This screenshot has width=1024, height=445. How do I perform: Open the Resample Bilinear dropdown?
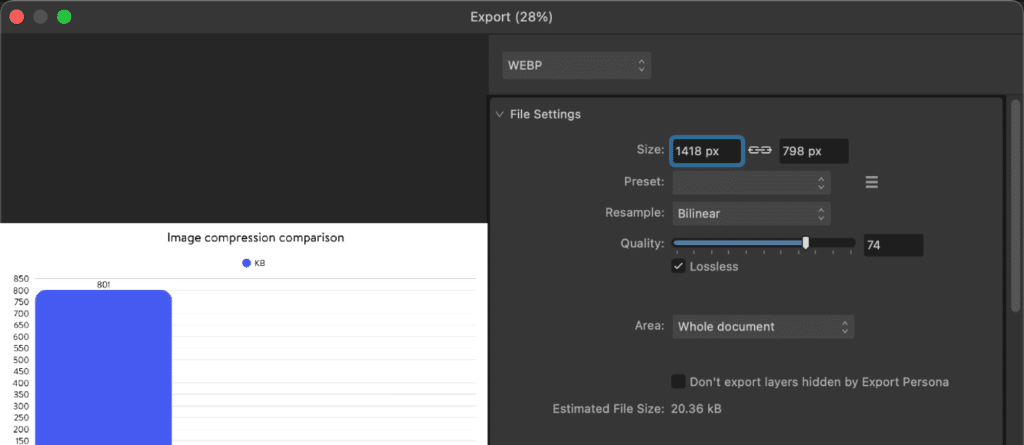751,213
